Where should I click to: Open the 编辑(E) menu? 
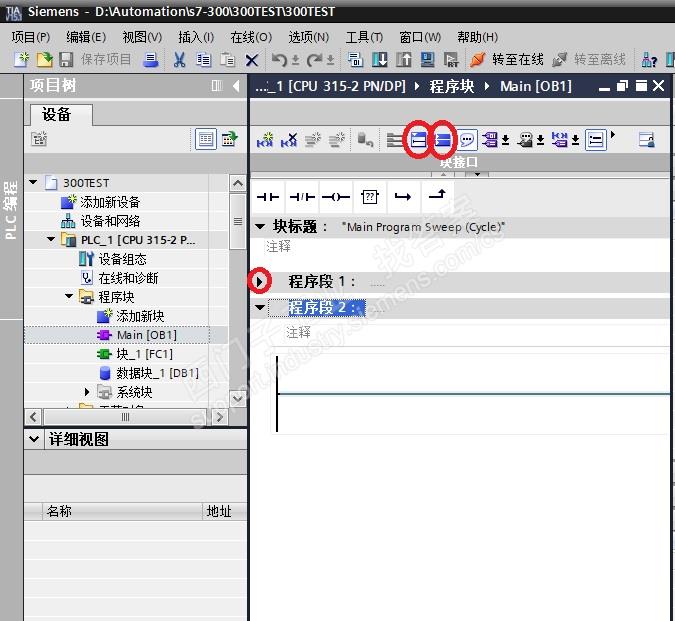tap(86, 37)
